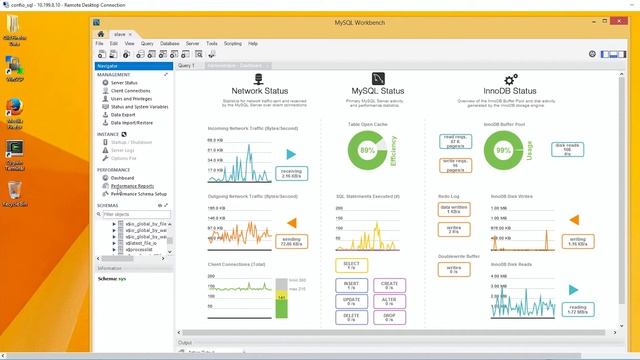Click create stored procedure toolbar icon
The image size is (640, 360).
click(174, 54)
